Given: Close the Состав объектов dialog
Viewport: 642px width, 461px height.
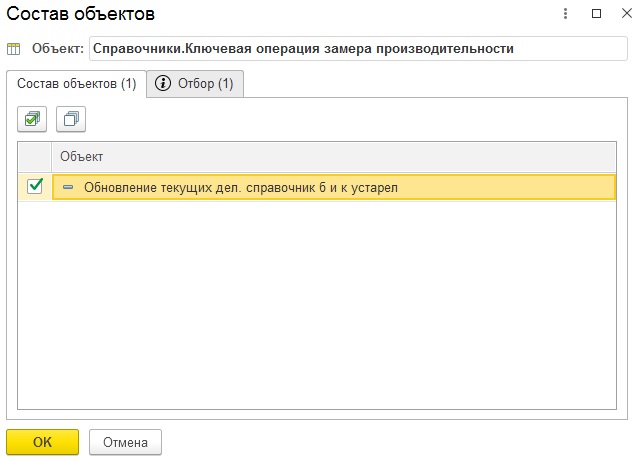Looking at the screenshot, I should coord(624,14).
